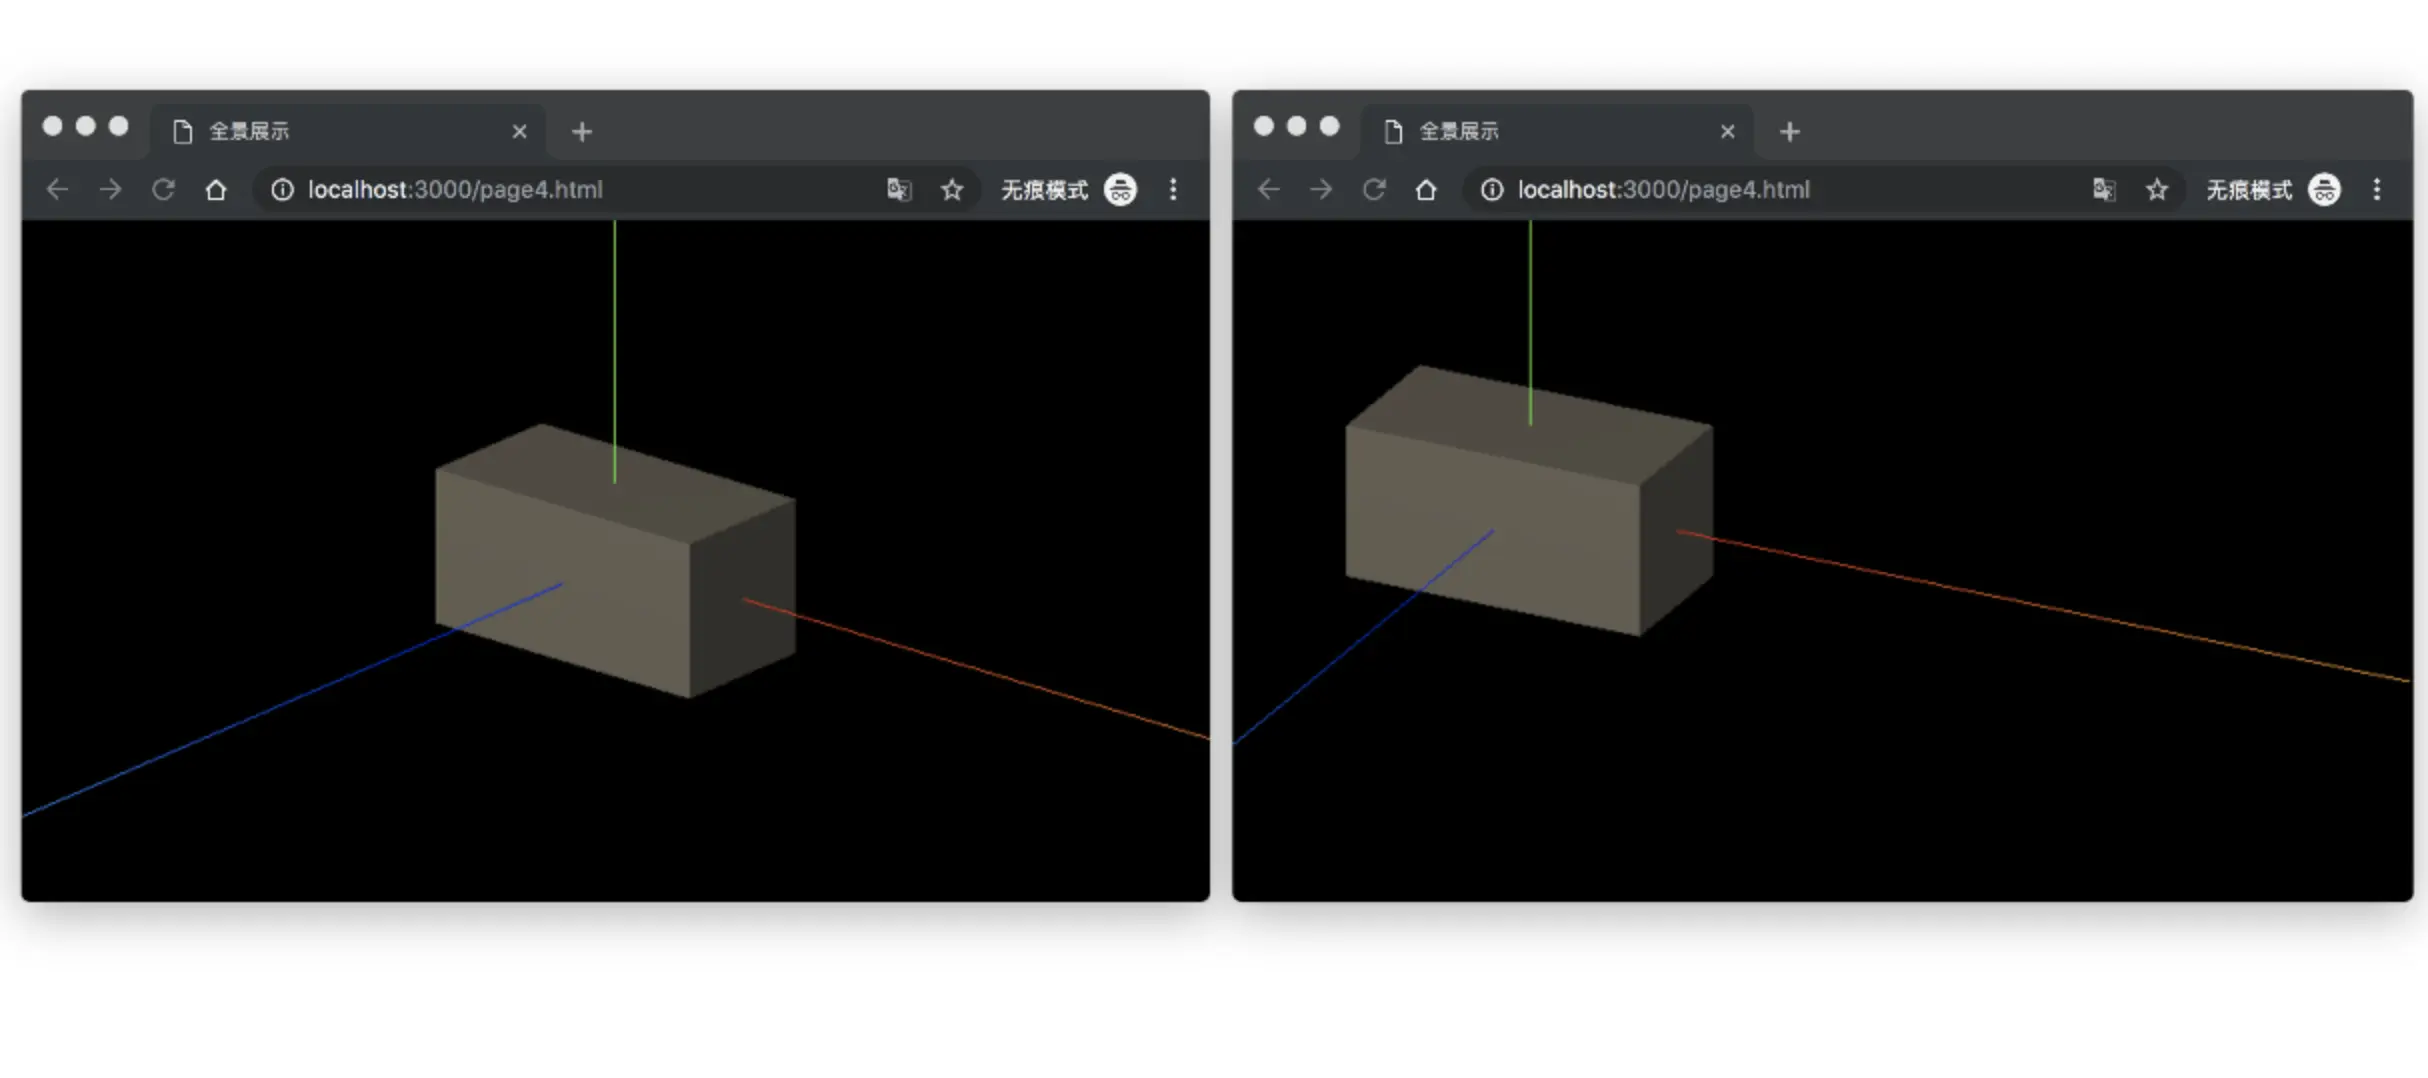The image size is (2428, 1078).
Task: Click the back arrow in left browser window
Action: point(58,189)
